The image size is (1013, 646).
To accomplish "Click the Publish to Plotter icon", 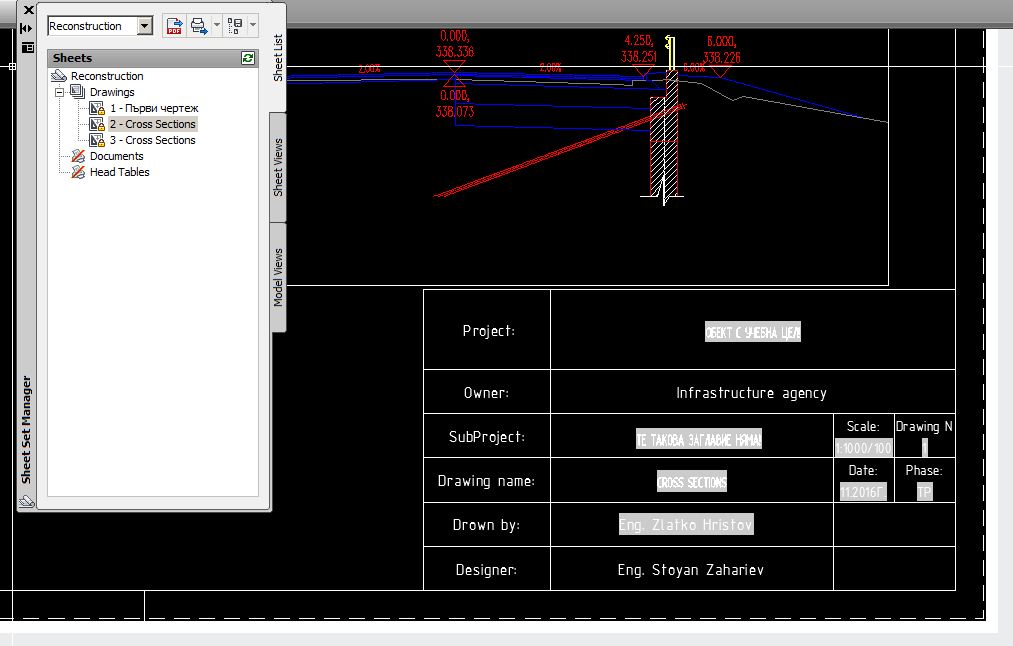I will [x=200, y=27].
